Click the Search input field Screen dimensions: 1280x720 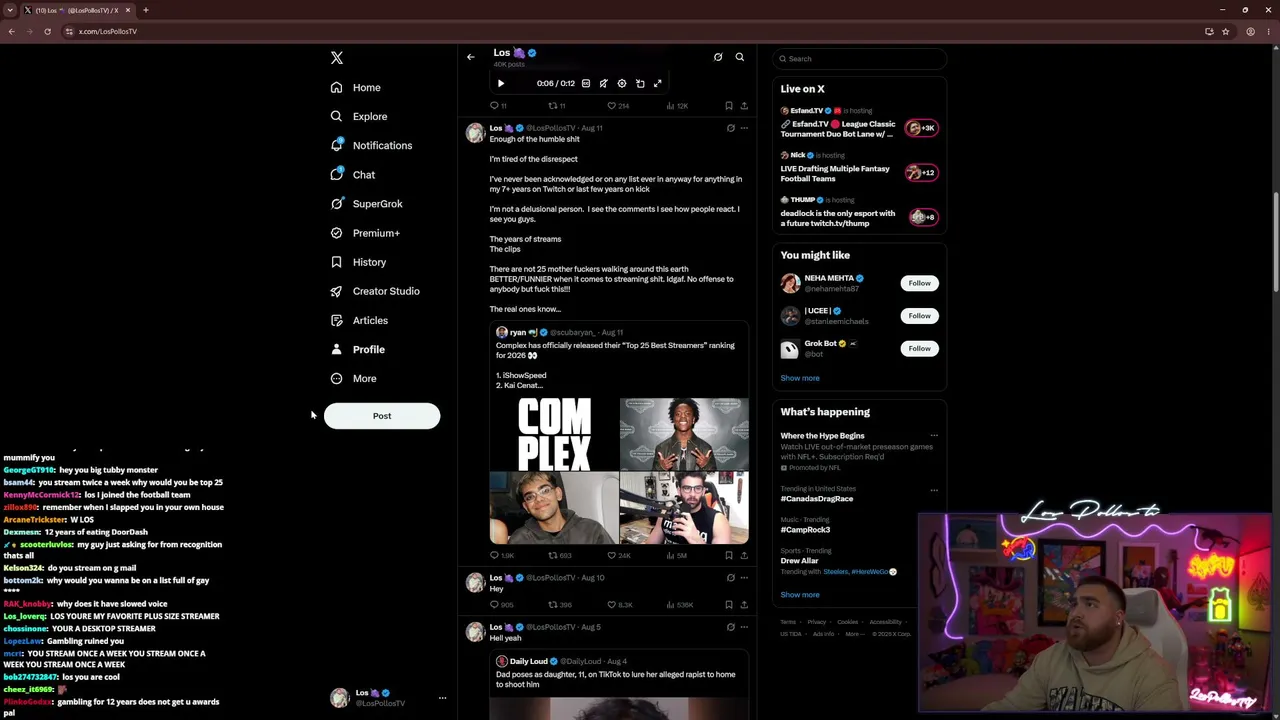pos(859,59)
